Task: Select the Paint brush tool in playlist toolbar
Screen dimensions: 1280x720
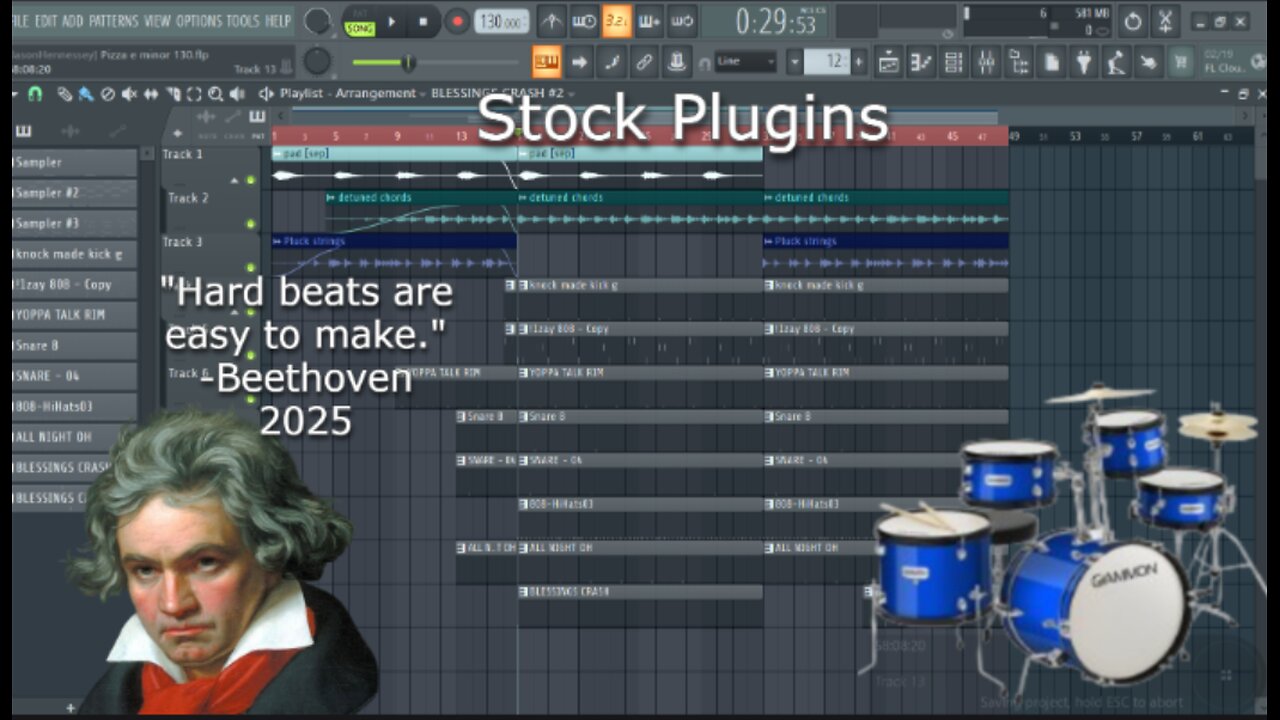Action: (x=86, y=94)
